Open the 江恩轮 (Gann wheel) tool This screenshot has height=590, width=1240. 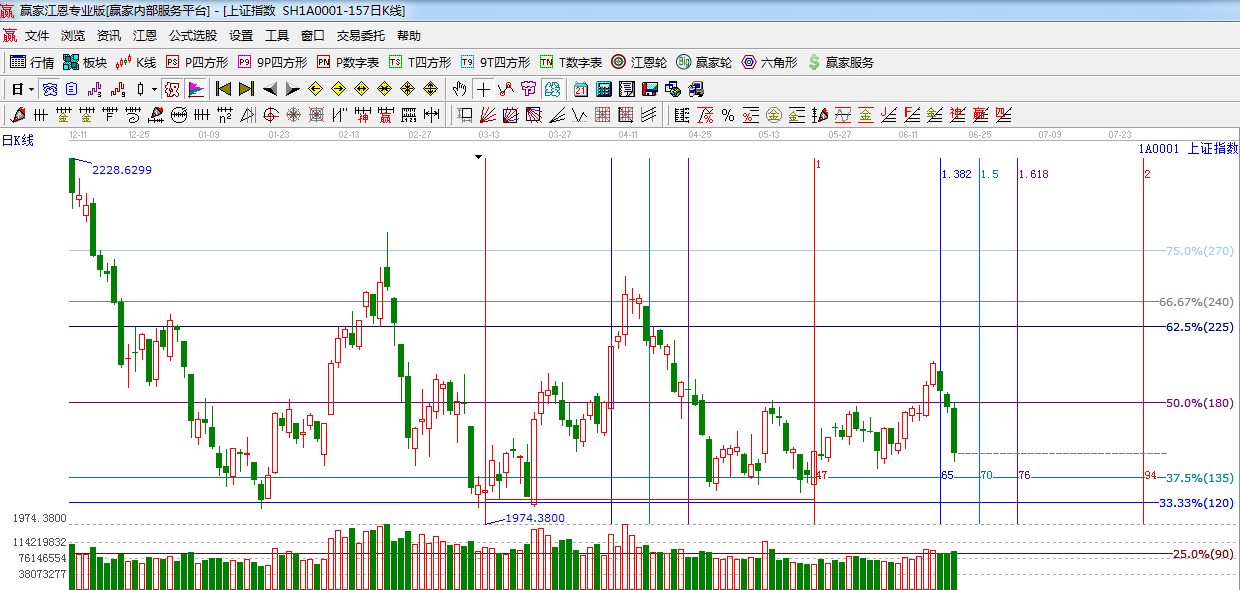coord(638,62)
